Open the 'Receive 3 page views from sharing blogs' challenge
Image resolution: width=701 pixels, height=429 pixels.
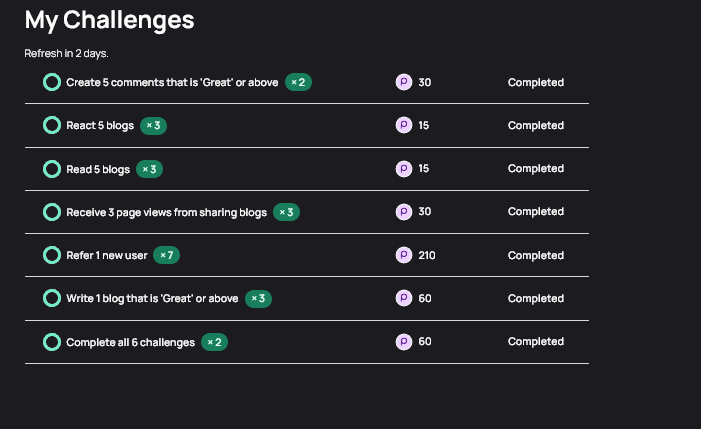click(x=166, y=212)
